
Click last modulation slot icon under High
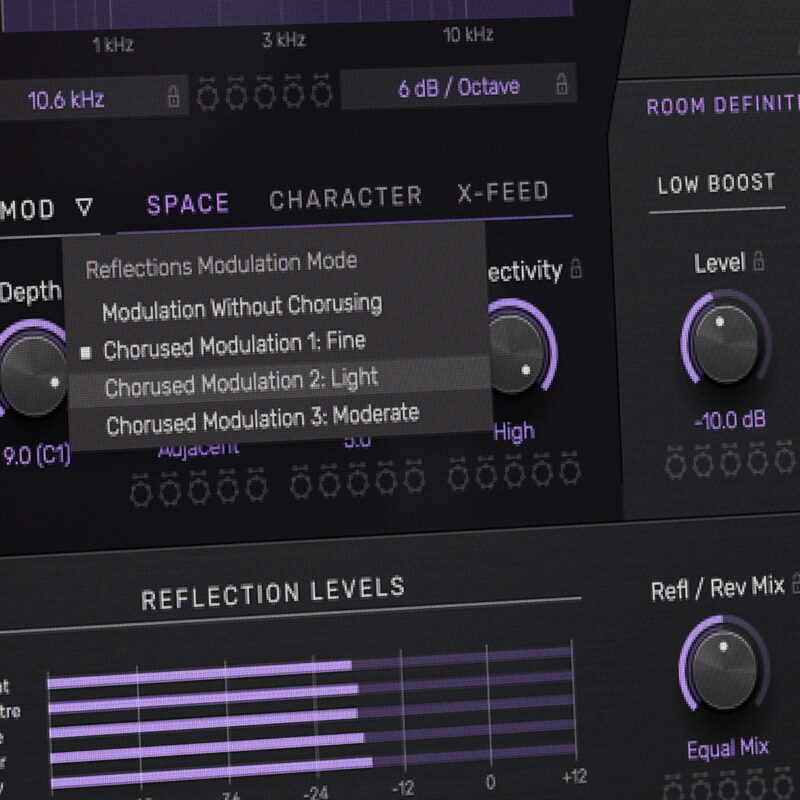tap(570, 467)
